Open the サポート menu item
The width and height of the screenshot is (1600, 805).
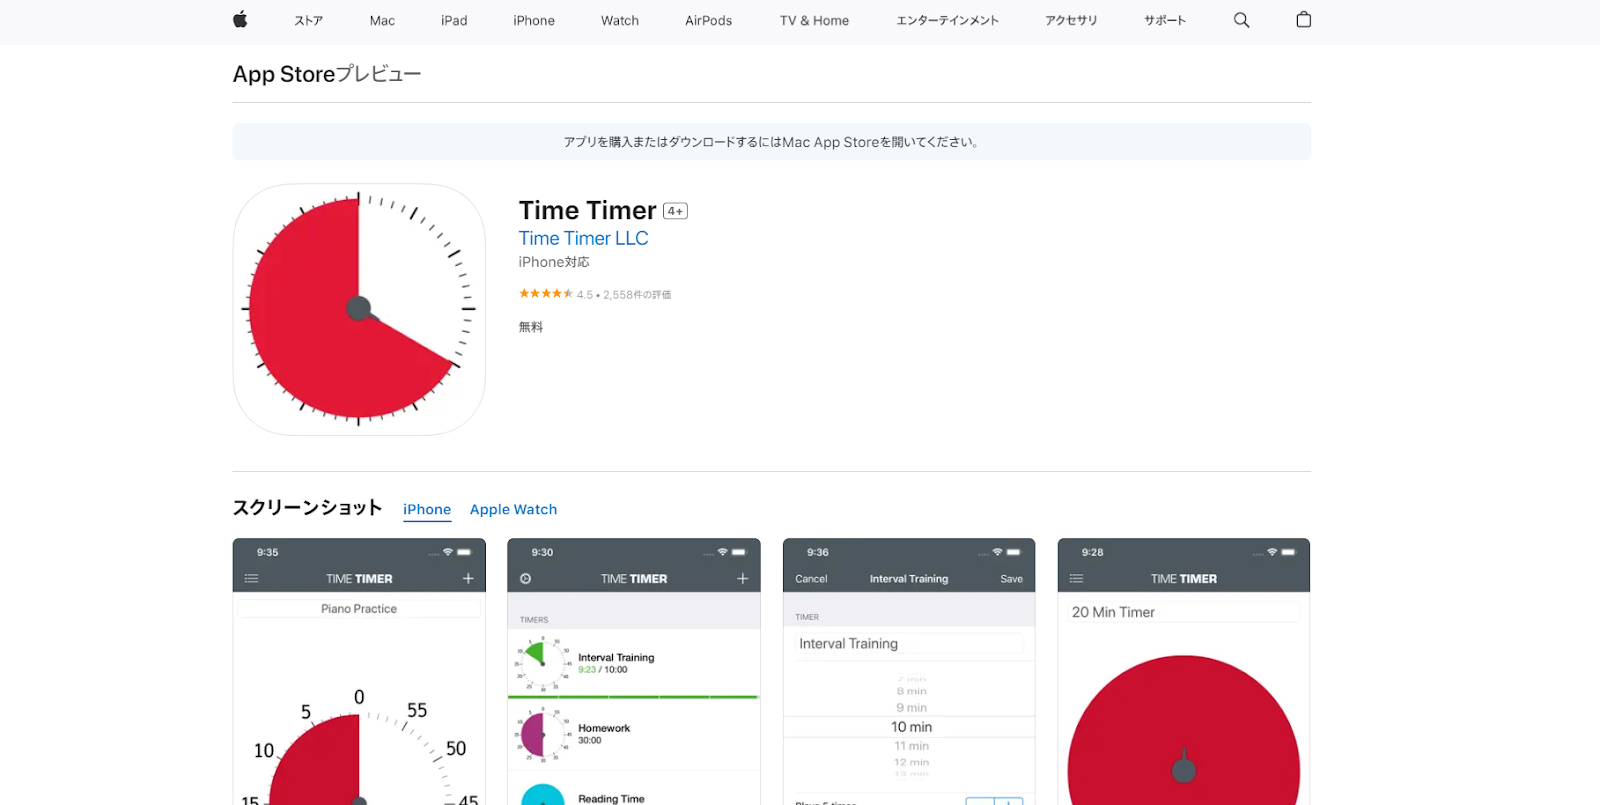pos(1165,20)
